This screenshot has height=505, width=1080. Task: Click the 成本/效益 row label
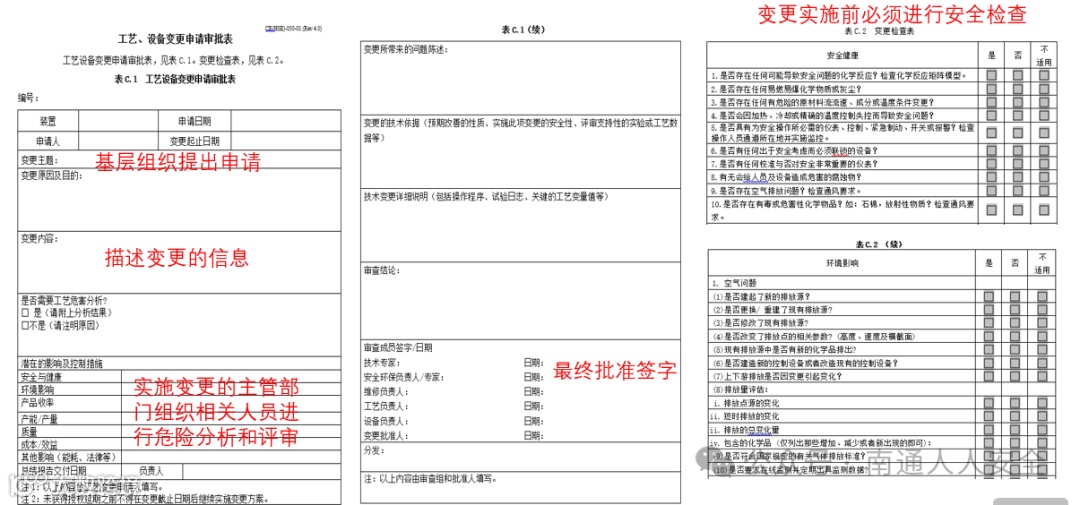coord(39,444)
